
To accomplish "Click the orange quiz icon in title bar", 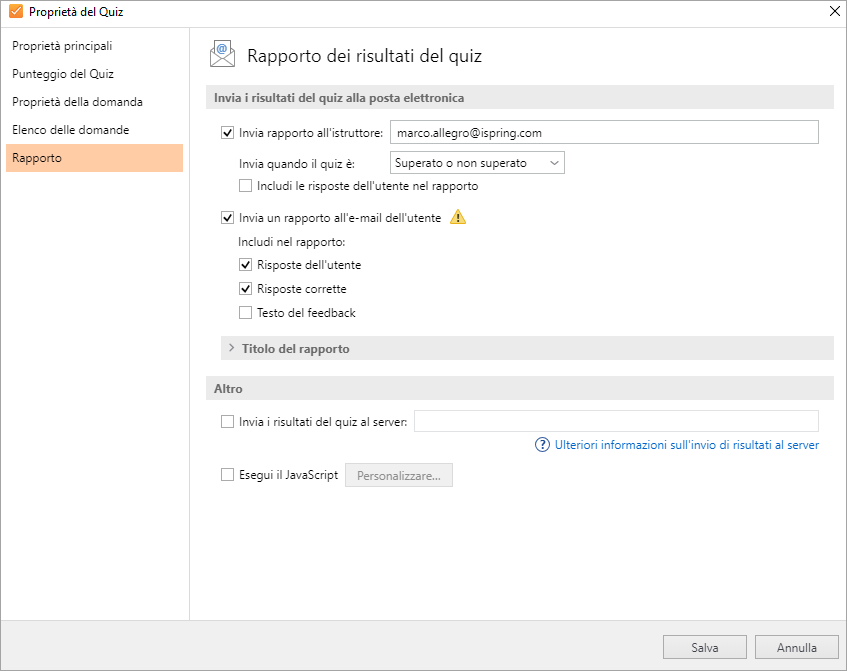I will point(15,12).
